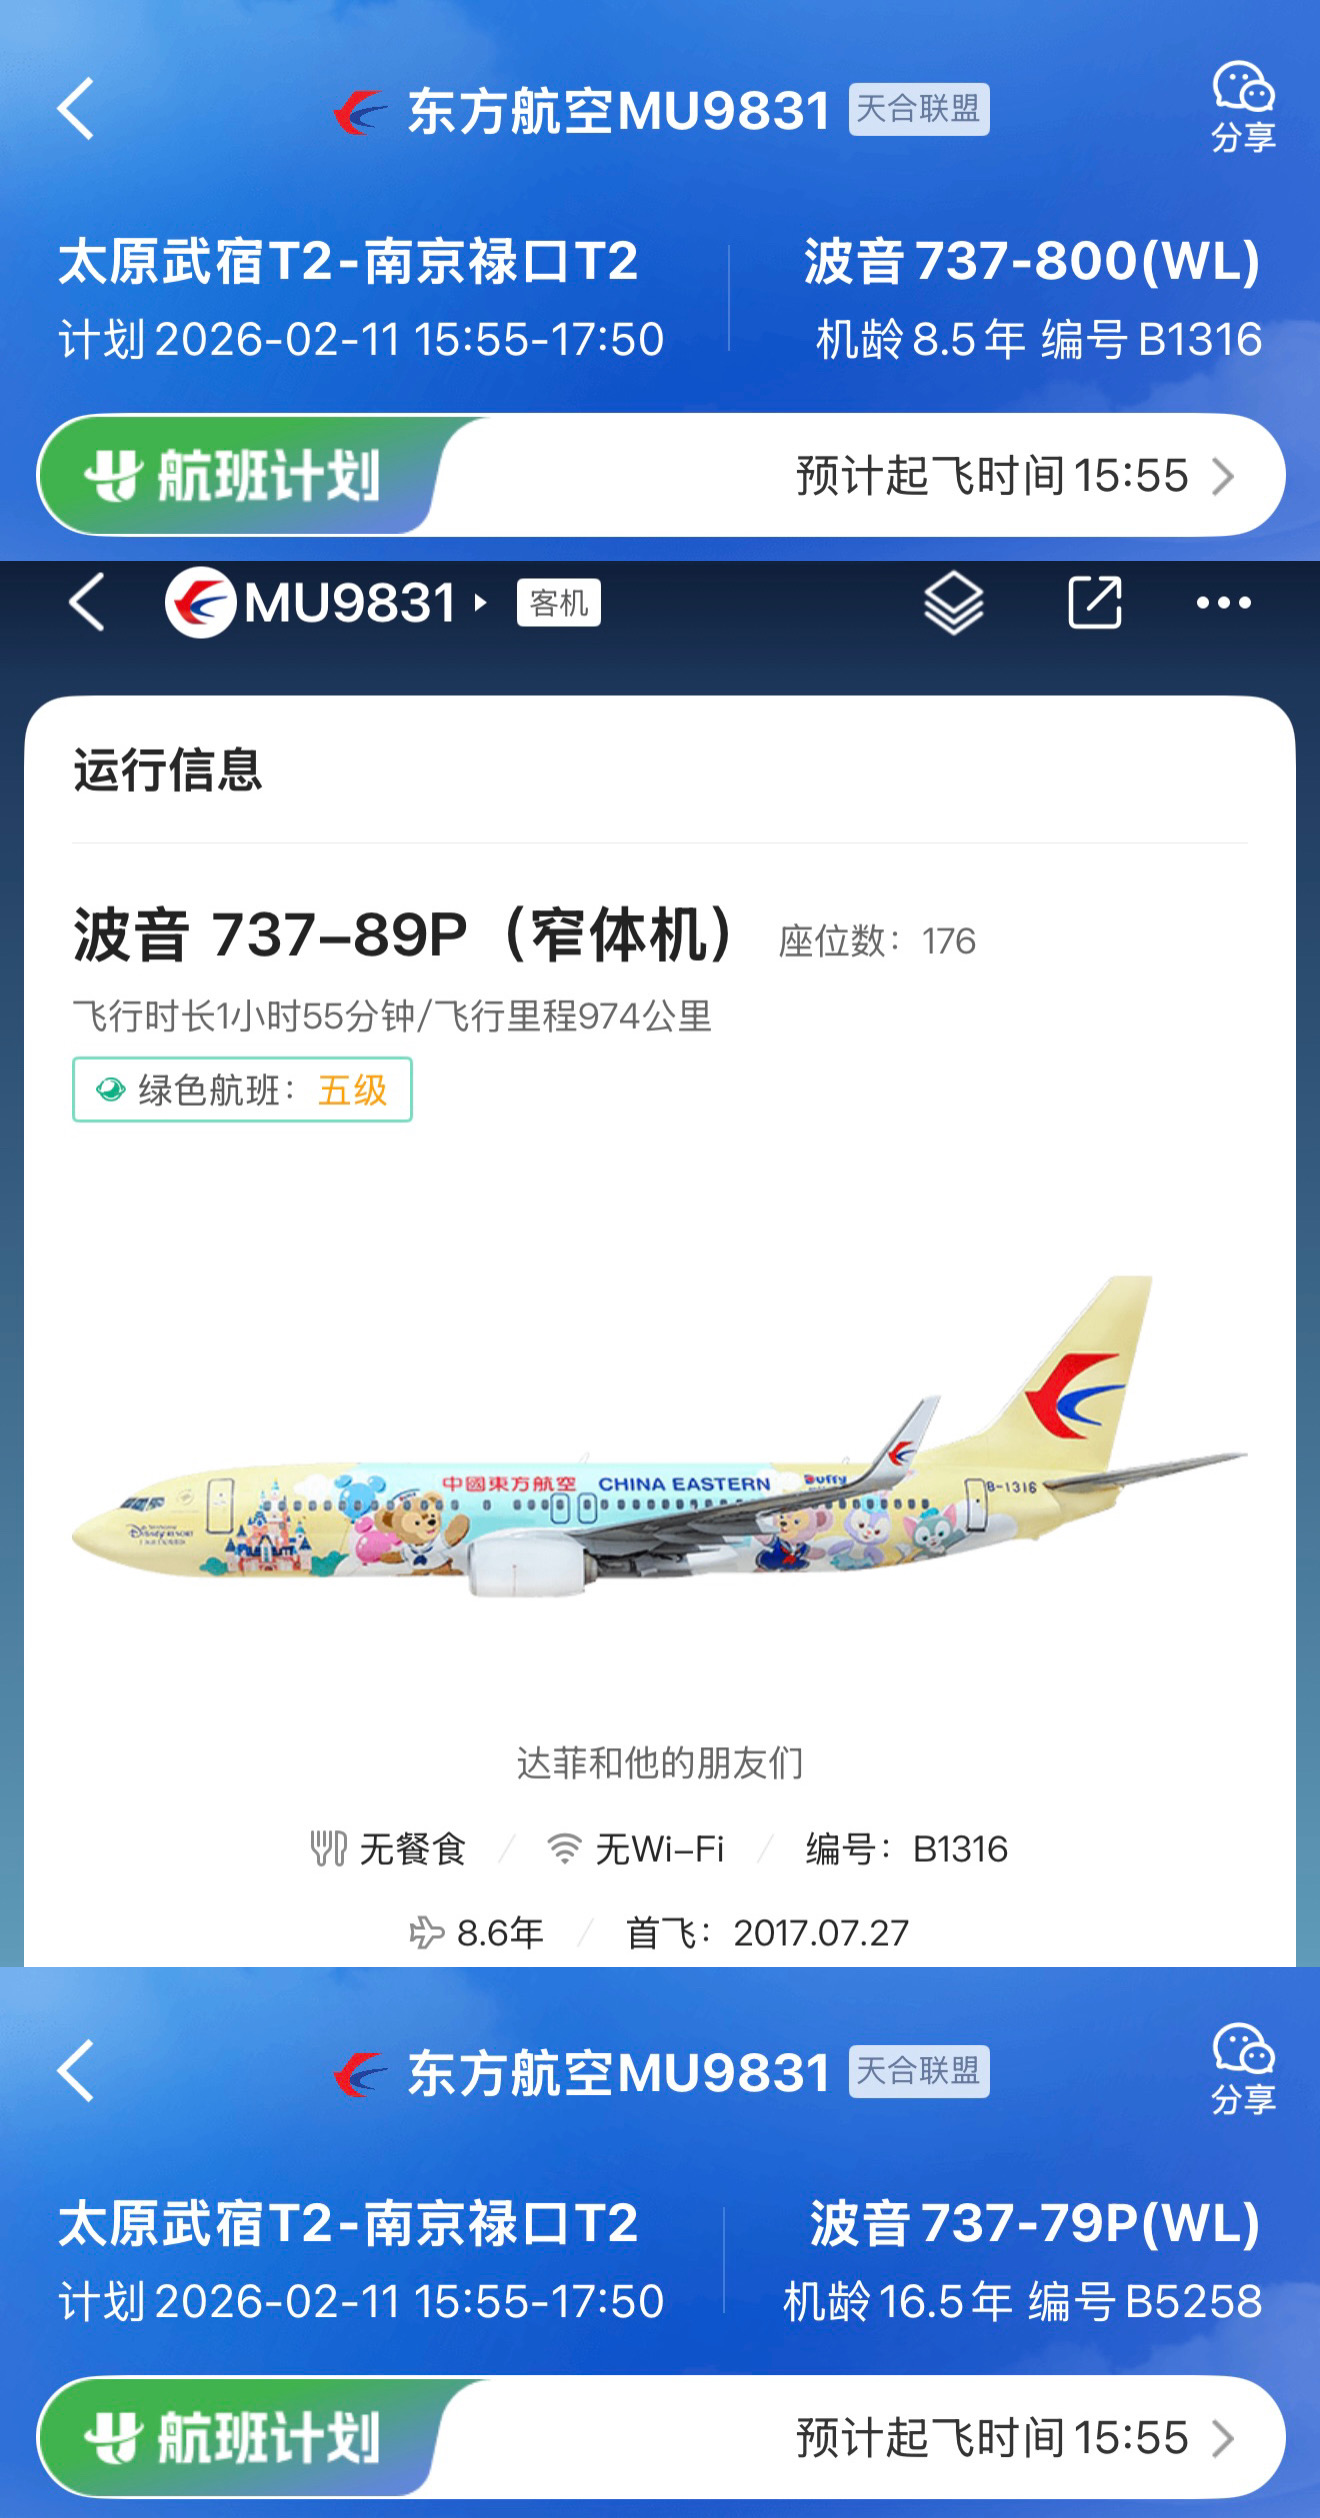1320x2518 pixels.
Task: Open the layers icon in dark bar
Action: pos(954,603)
